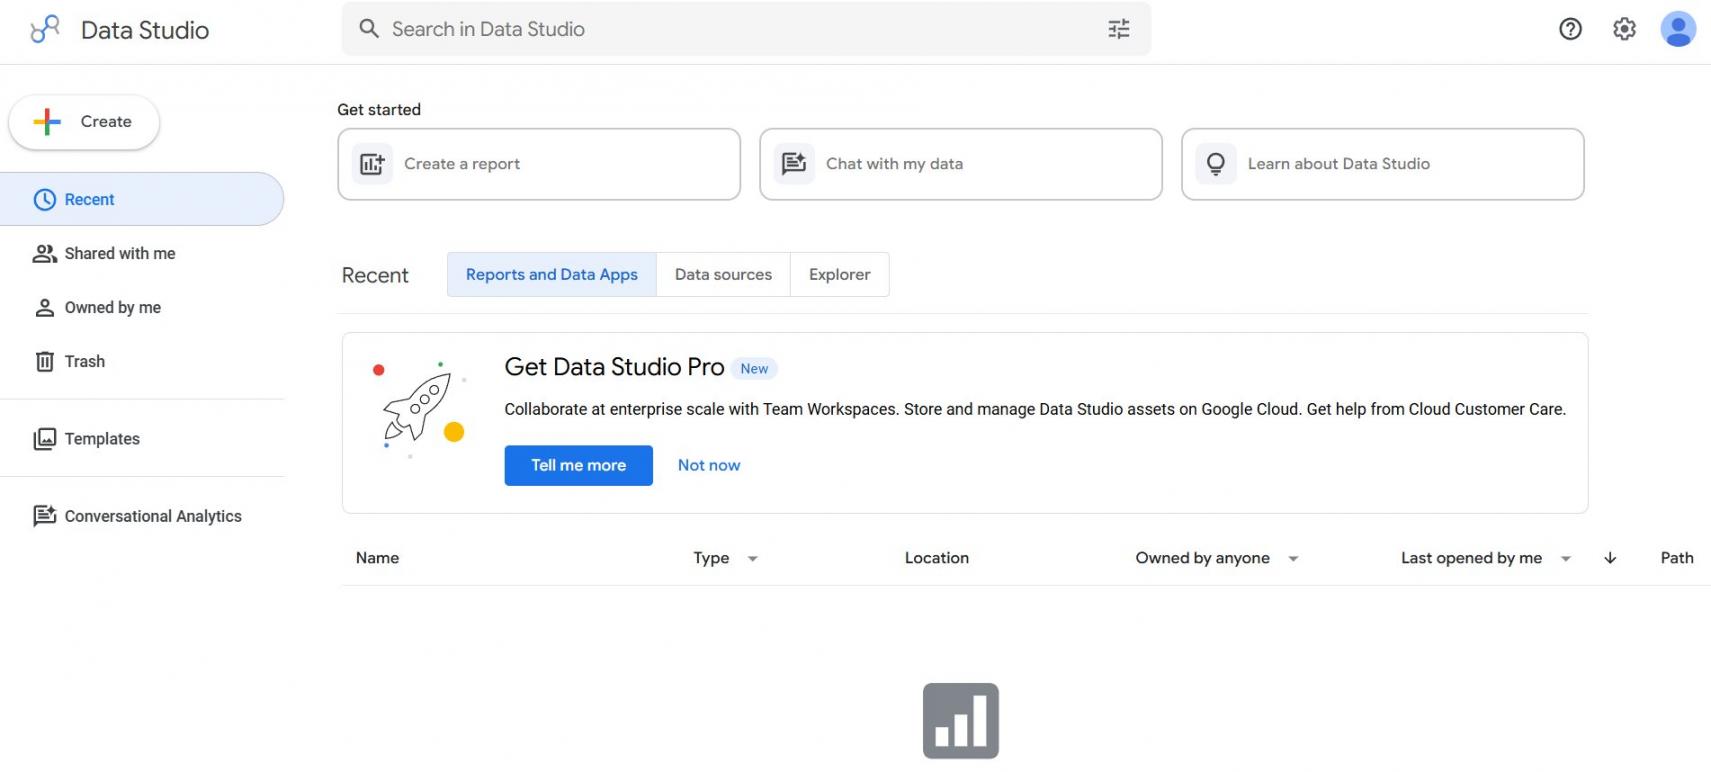The height and width of the screenshot is (772, 1711).
Task: Switch to the Data sources tab
Action: [x=723, y=274]
